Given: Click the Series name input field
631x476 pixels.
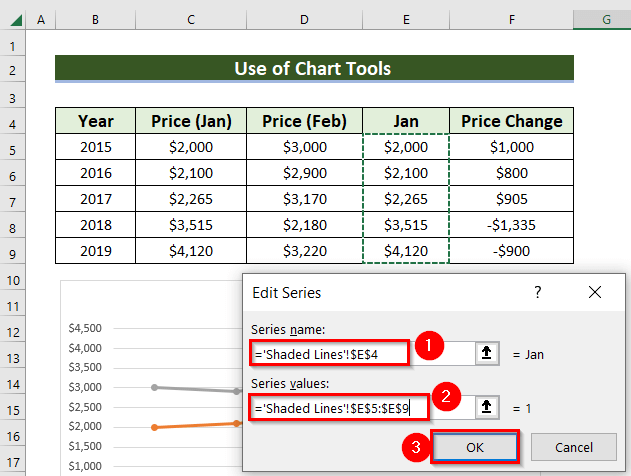Looking at the screenshot, I should pos(330,352).
